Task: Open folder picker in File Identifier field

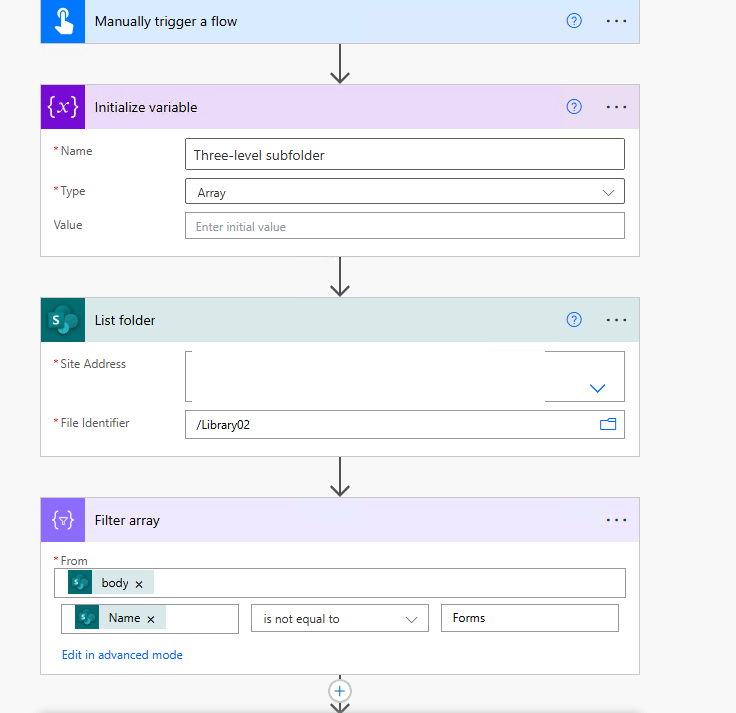Action: pos(608,424)
